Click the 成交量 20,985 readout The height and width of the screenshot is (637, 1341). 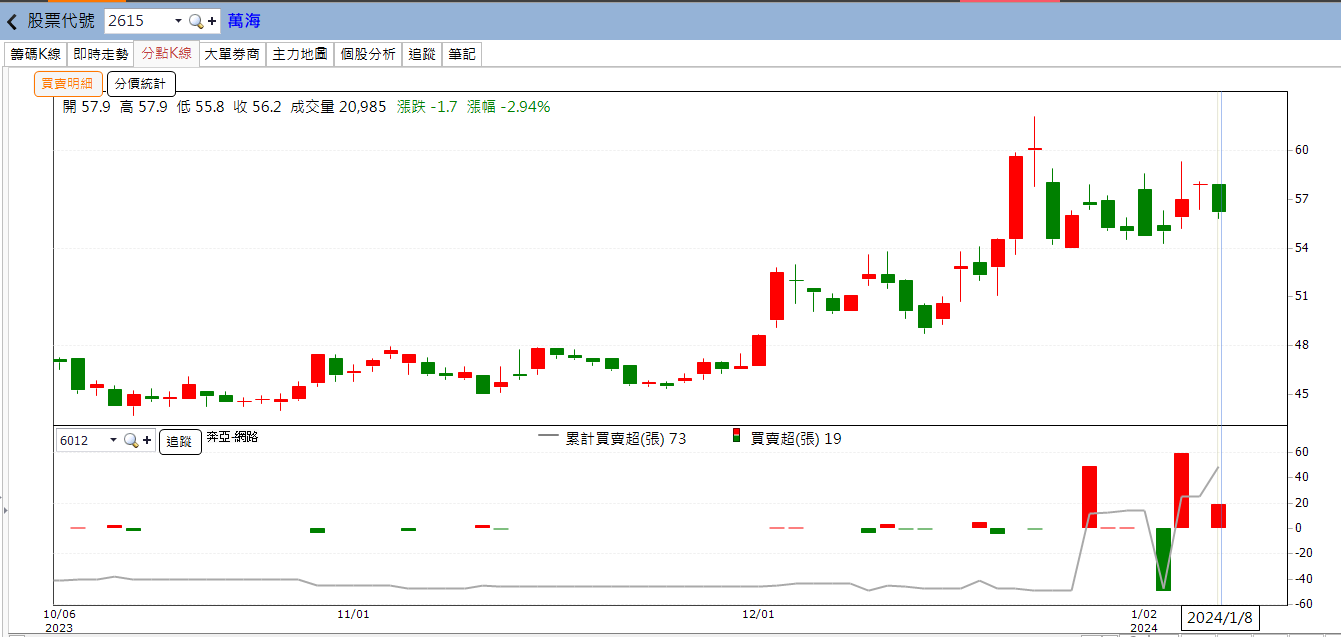tap(338, 106)
